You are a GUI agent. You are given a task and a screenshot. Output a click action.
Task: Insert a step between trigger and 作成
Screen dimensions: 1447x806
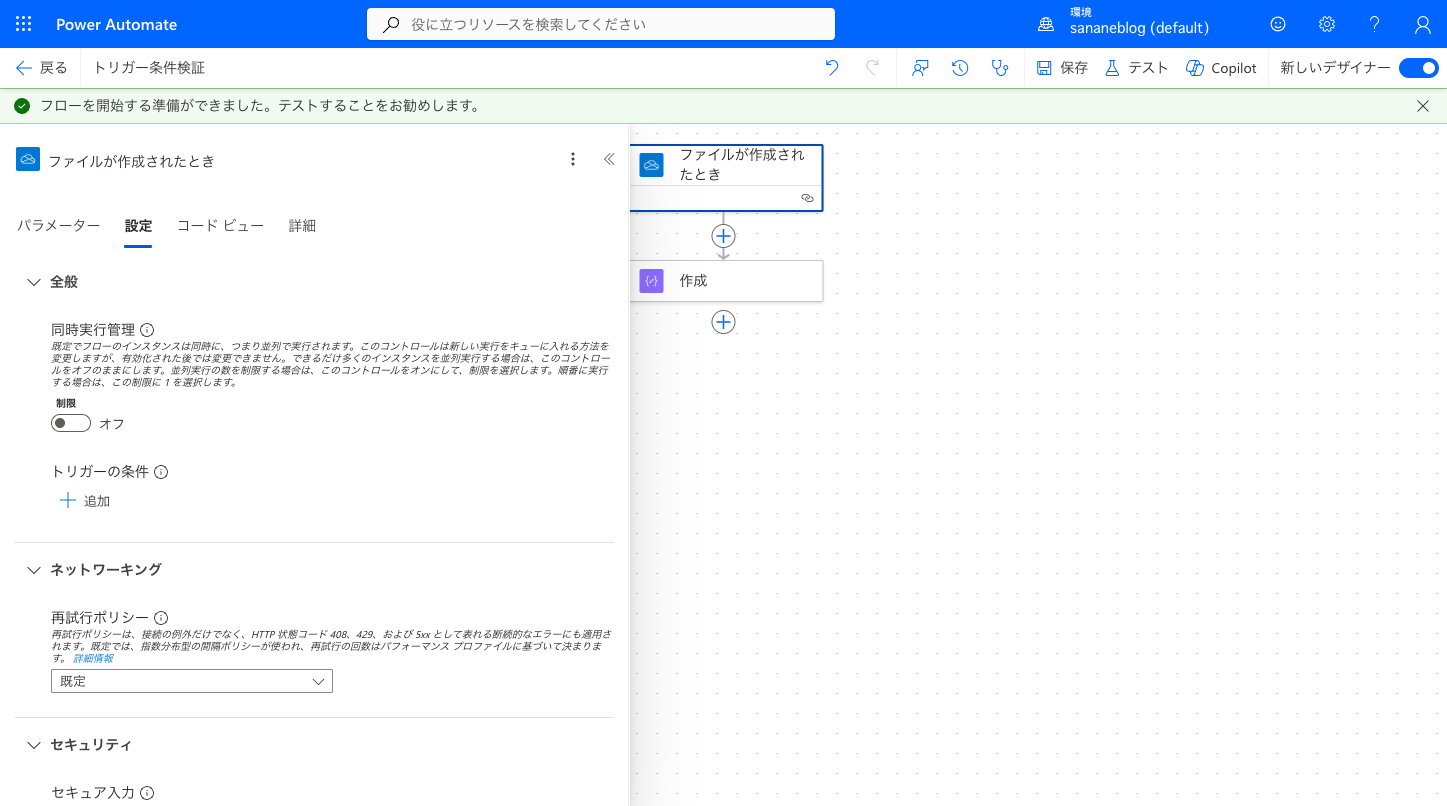(723, 236)
